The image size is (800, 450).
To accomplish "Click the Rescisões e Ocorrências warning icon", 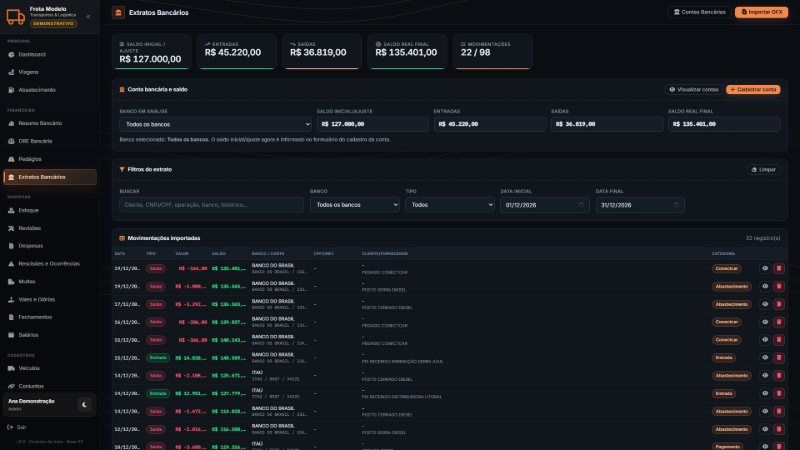I will pos(11,264).
